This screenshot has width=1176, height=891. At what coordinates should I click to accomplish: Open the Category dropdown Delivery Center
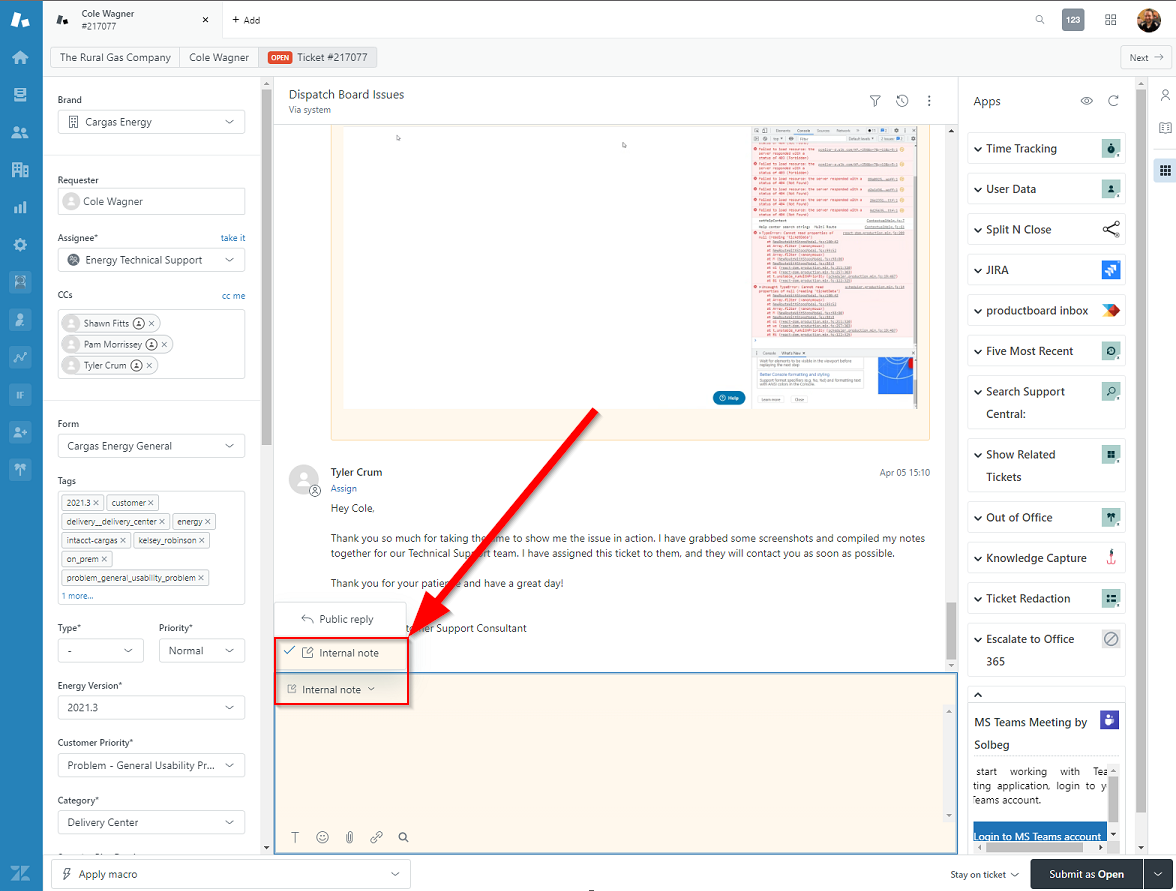152,822
